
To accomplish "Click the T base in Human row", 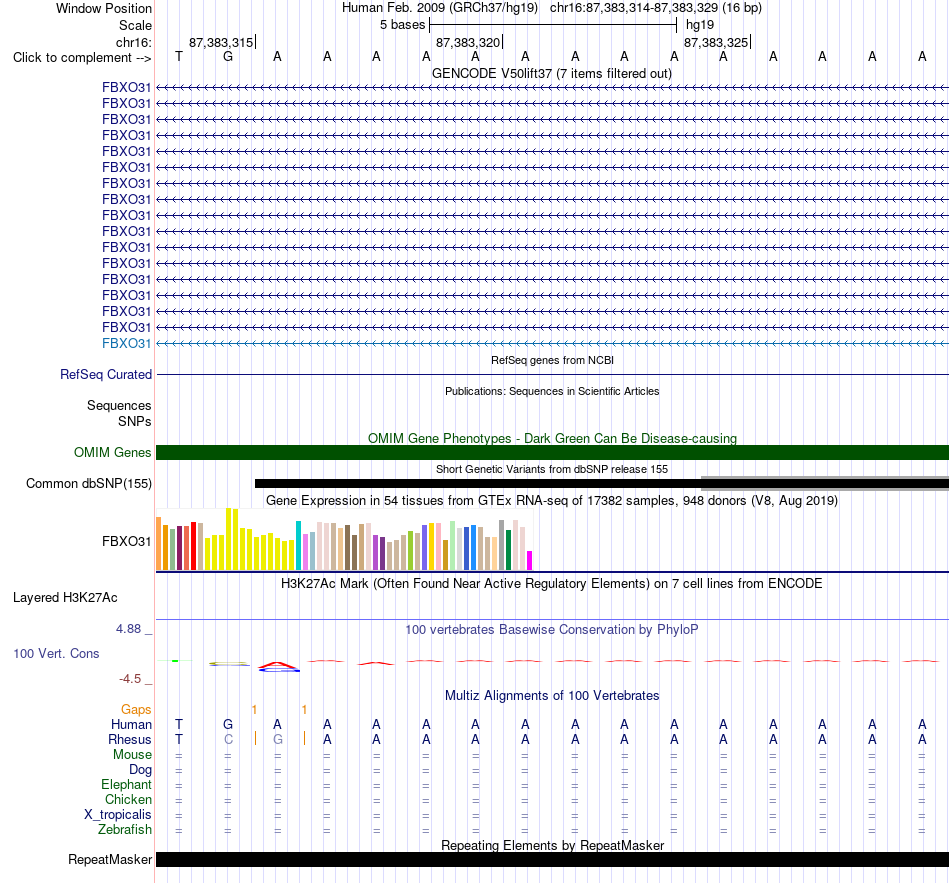I will (179, 724).
